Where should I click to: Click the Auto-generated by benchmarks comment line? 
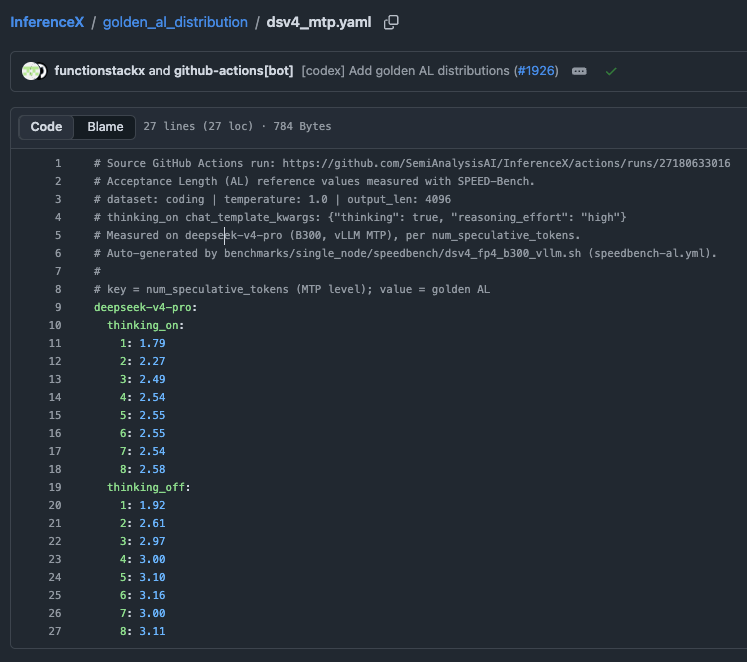[405, 253]
